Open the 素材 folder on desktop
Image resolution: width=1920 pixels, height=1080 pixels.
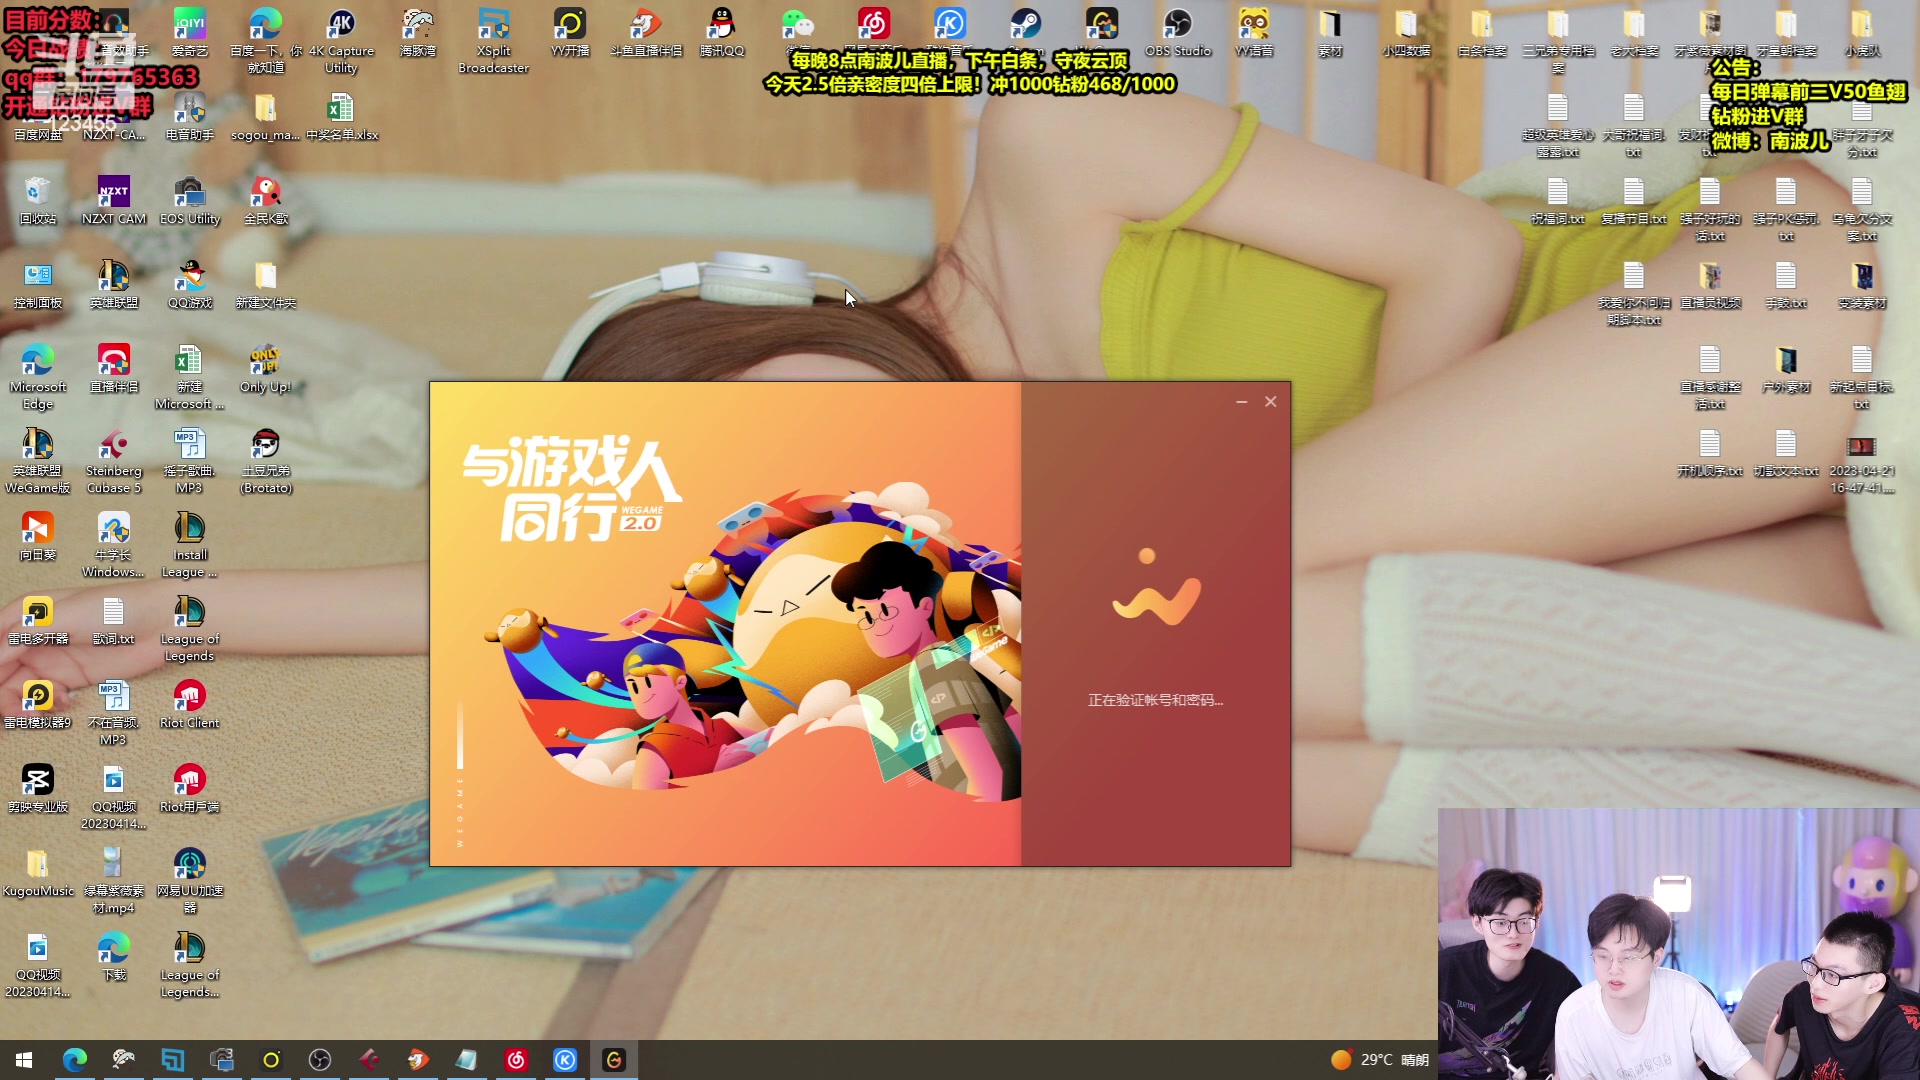click(x=1330, y=32)
